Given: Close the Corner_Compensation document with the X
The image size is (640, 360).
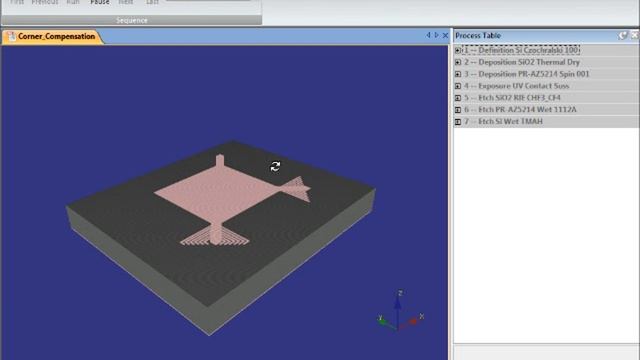Looking at the screenshot, I should [x=445, y=36].
